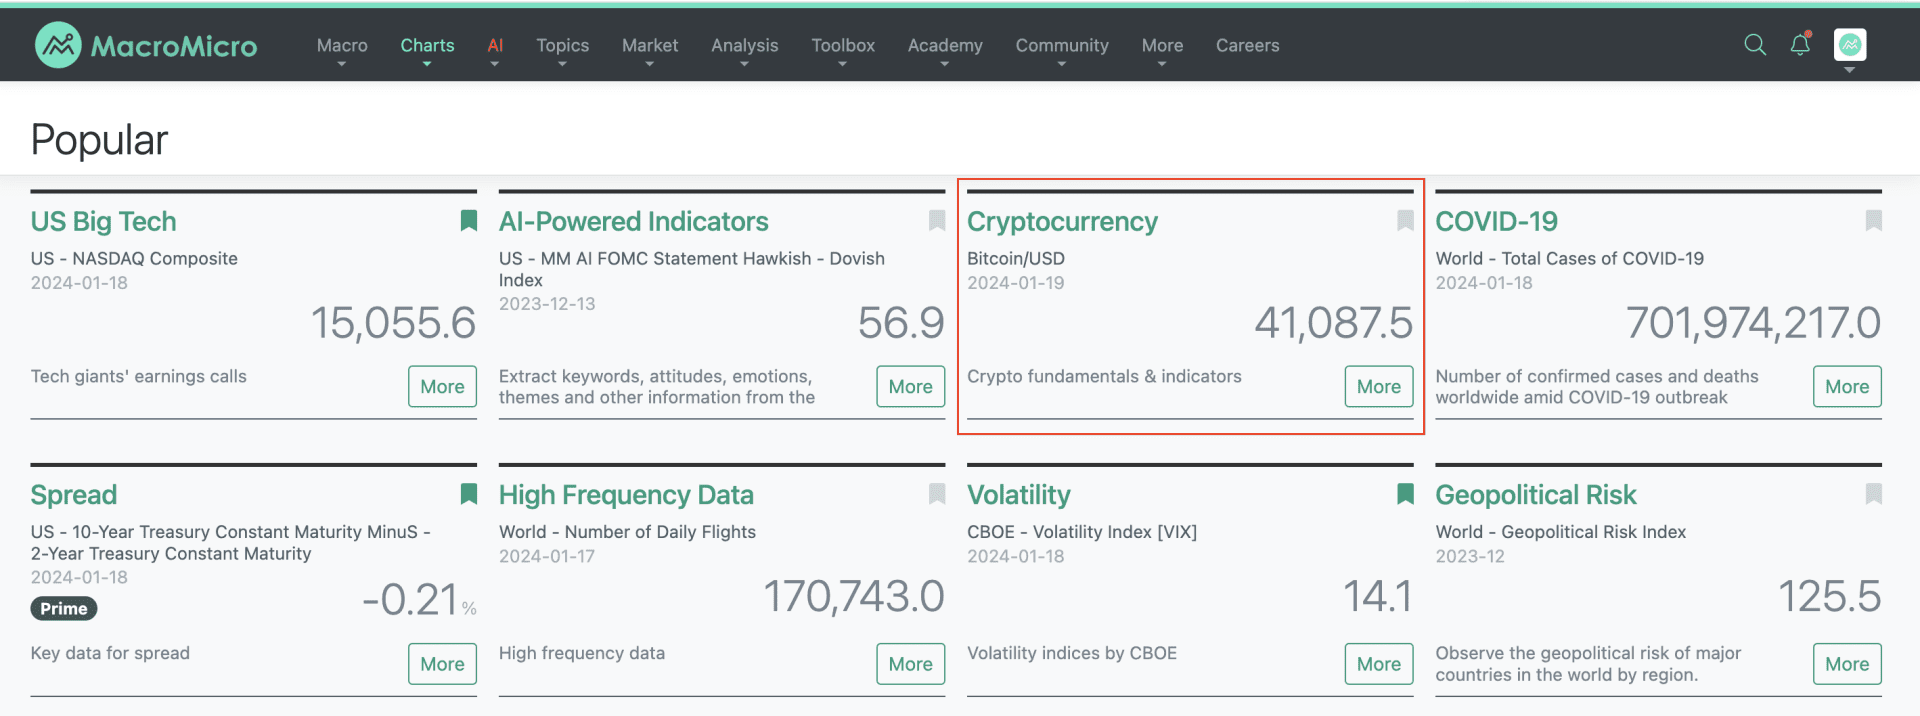Click More button on AI-Powered Indicators card
The height and width of the screenshot is (716, 1920).
click(x=910, y=386)
